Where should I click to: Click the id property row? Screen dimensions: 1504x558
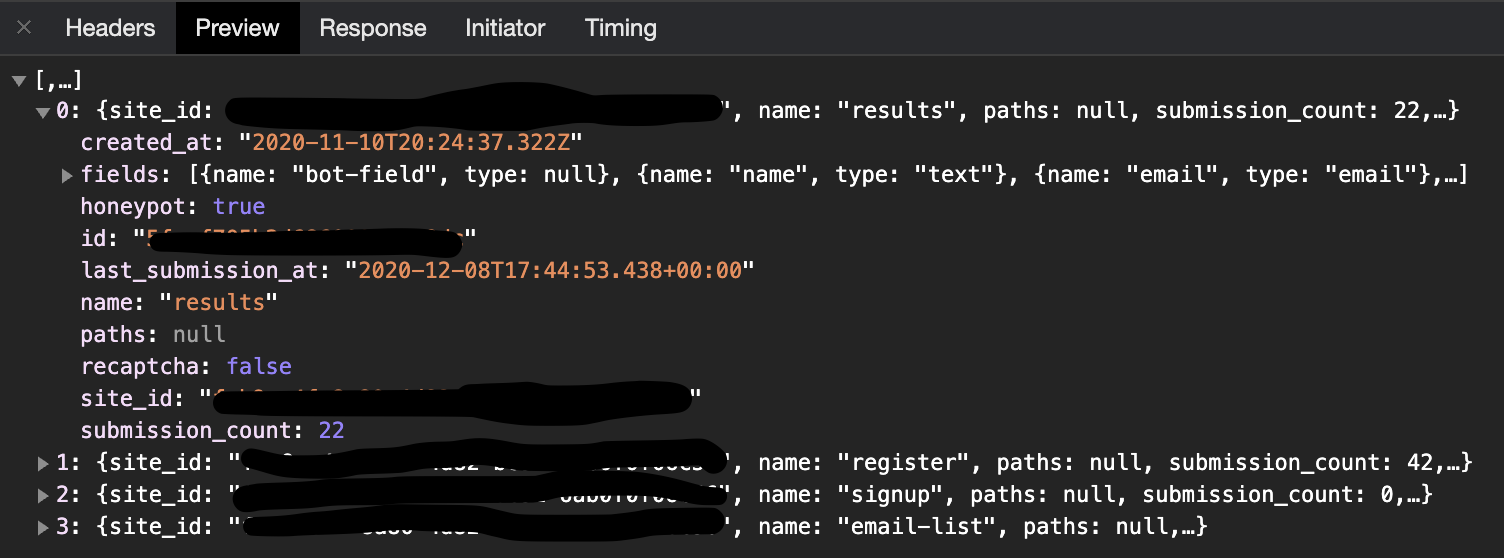pyautogui.click(x=277, y=239)
